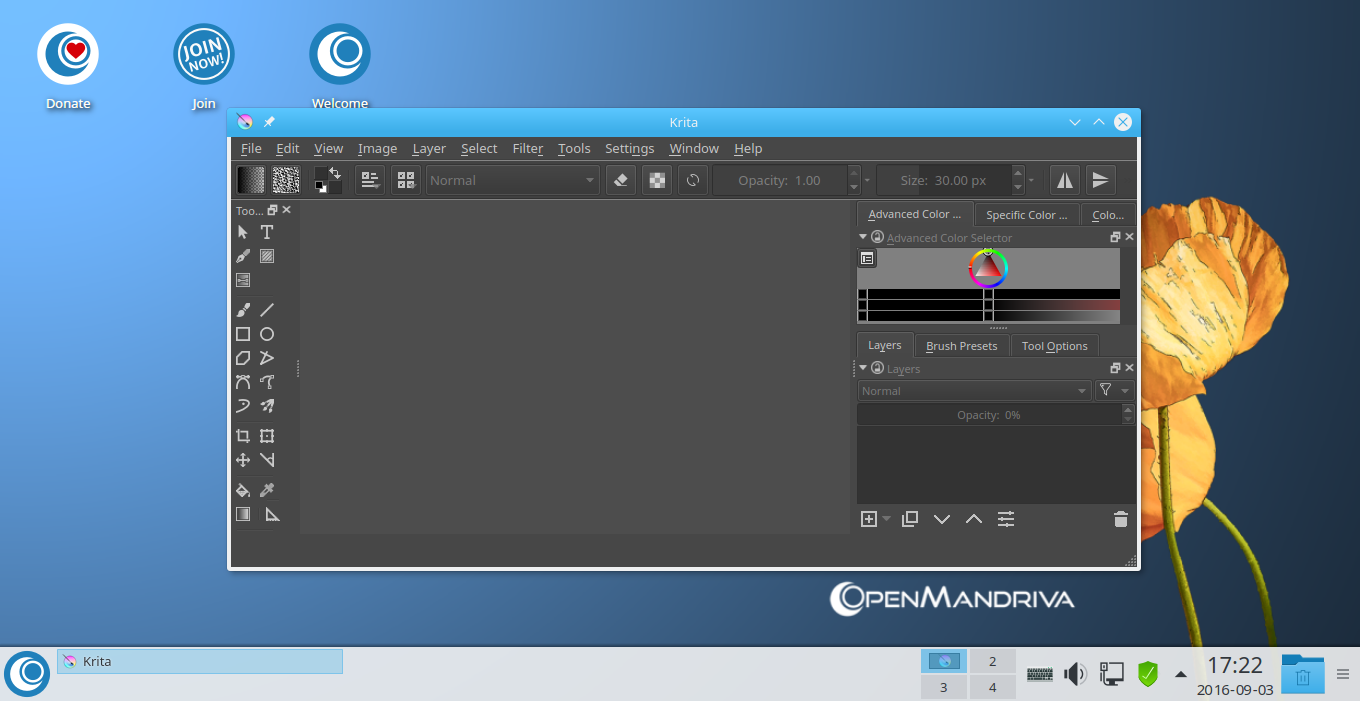Select the Bezier Curve tool
Screen dimensions: 1360x701
[x=243, y=382]
